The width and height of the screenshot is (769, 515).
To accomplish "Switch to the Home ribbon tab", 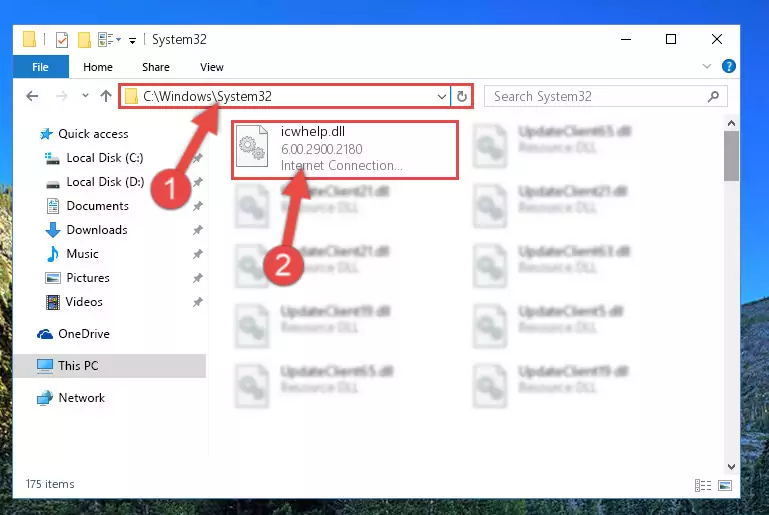I will pos(98,67).
